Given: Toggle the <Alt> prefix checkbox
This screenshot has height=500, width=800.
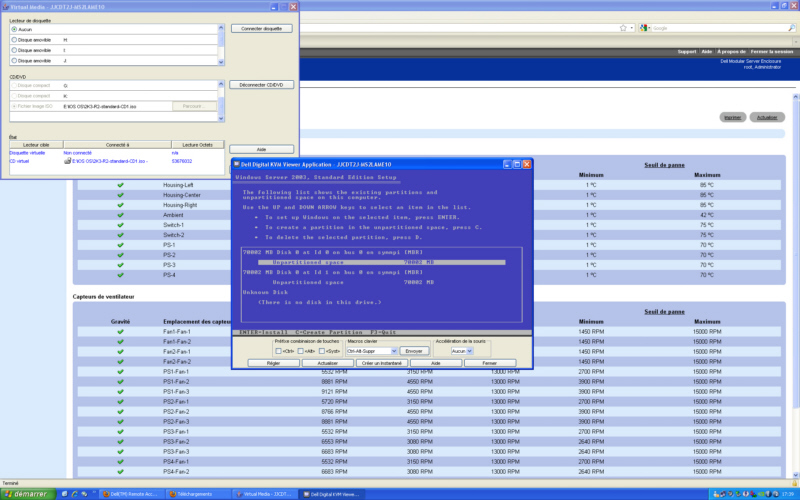Looking at the screenshot, I should [x=301, y=351].
